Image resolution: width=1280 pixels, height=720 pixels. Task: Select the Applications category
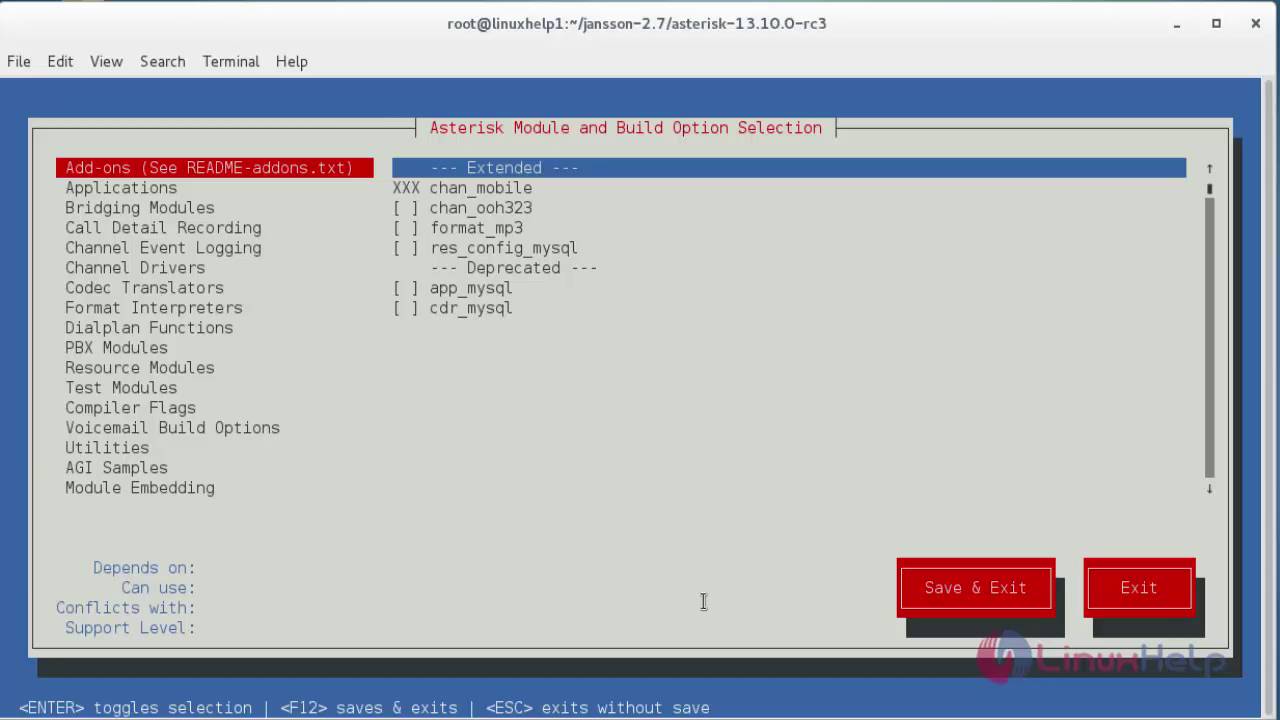pos(121,188)
